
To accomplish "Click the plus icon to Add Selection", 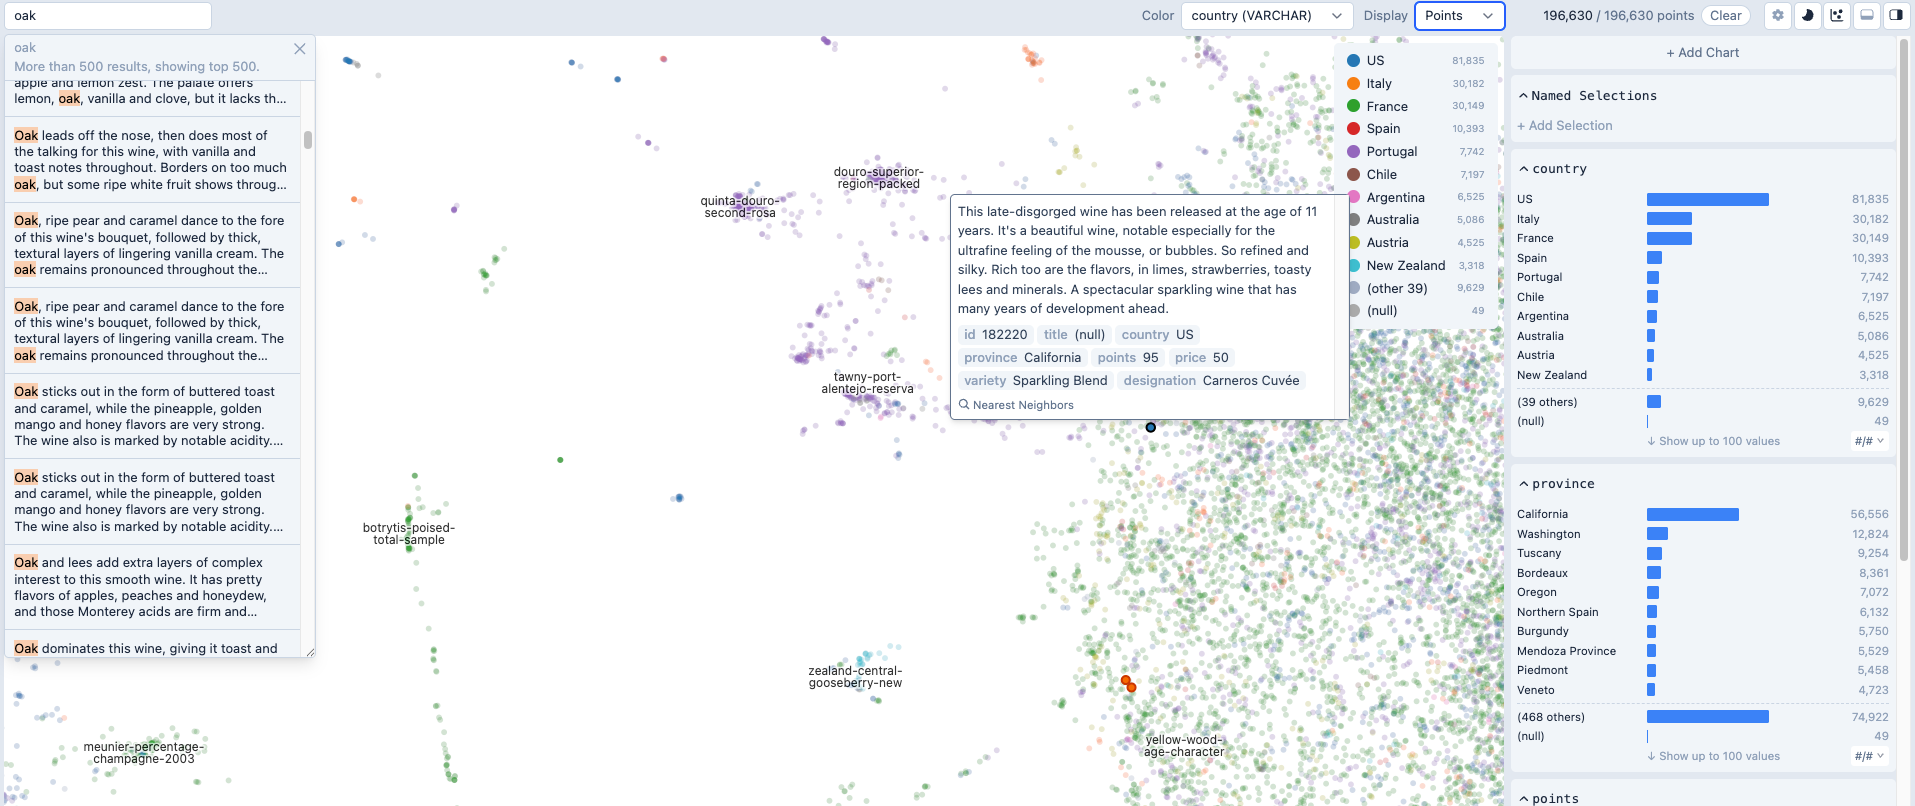I will 1521,126.
